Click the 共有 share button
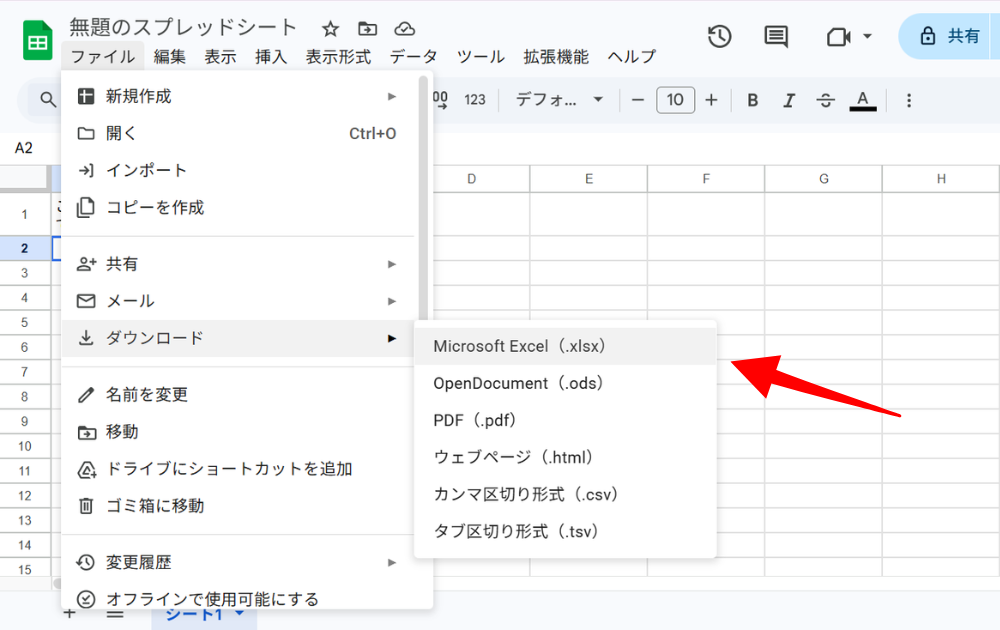 950,37
